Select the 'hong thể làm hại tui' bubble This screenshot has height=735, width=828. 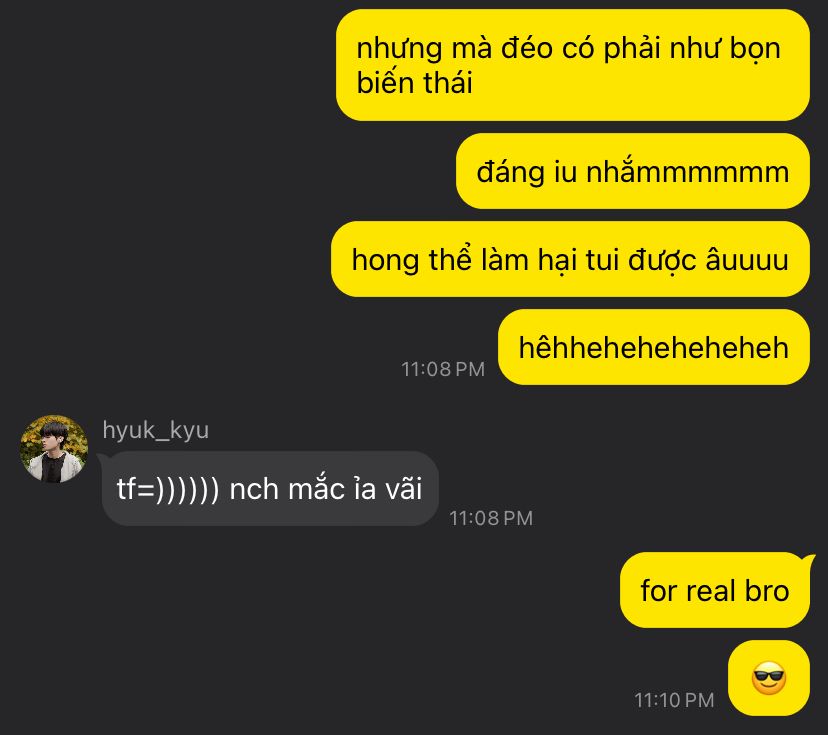tap(570, 259)
